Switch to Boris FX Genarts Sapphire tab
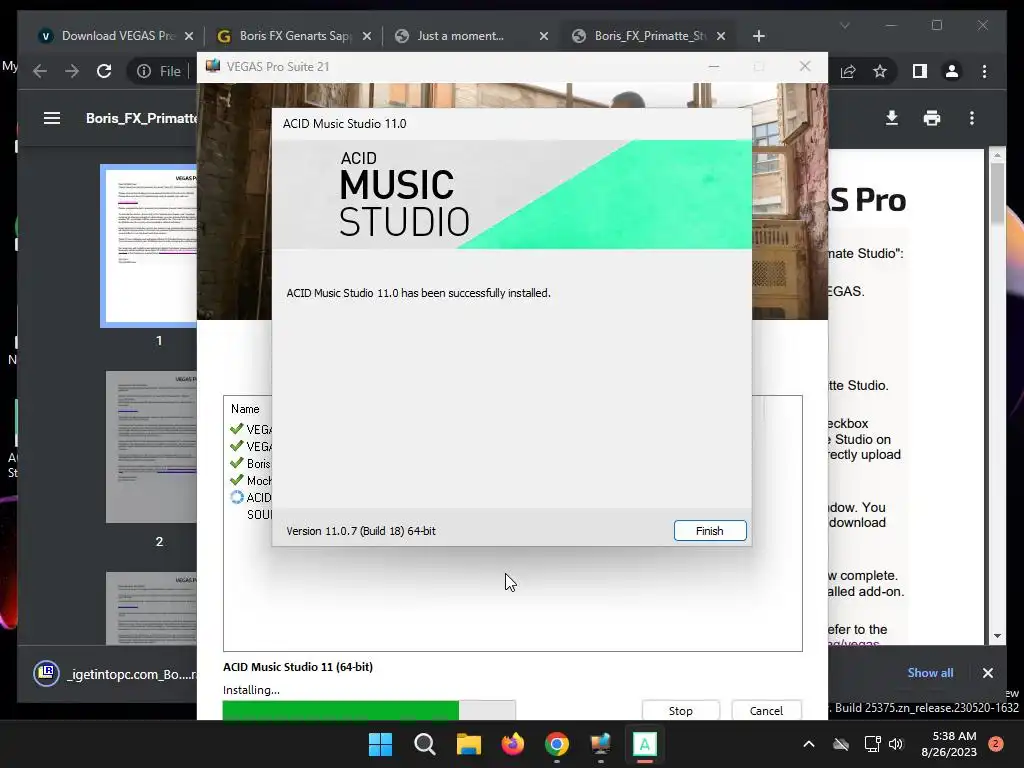 point(295,36)
